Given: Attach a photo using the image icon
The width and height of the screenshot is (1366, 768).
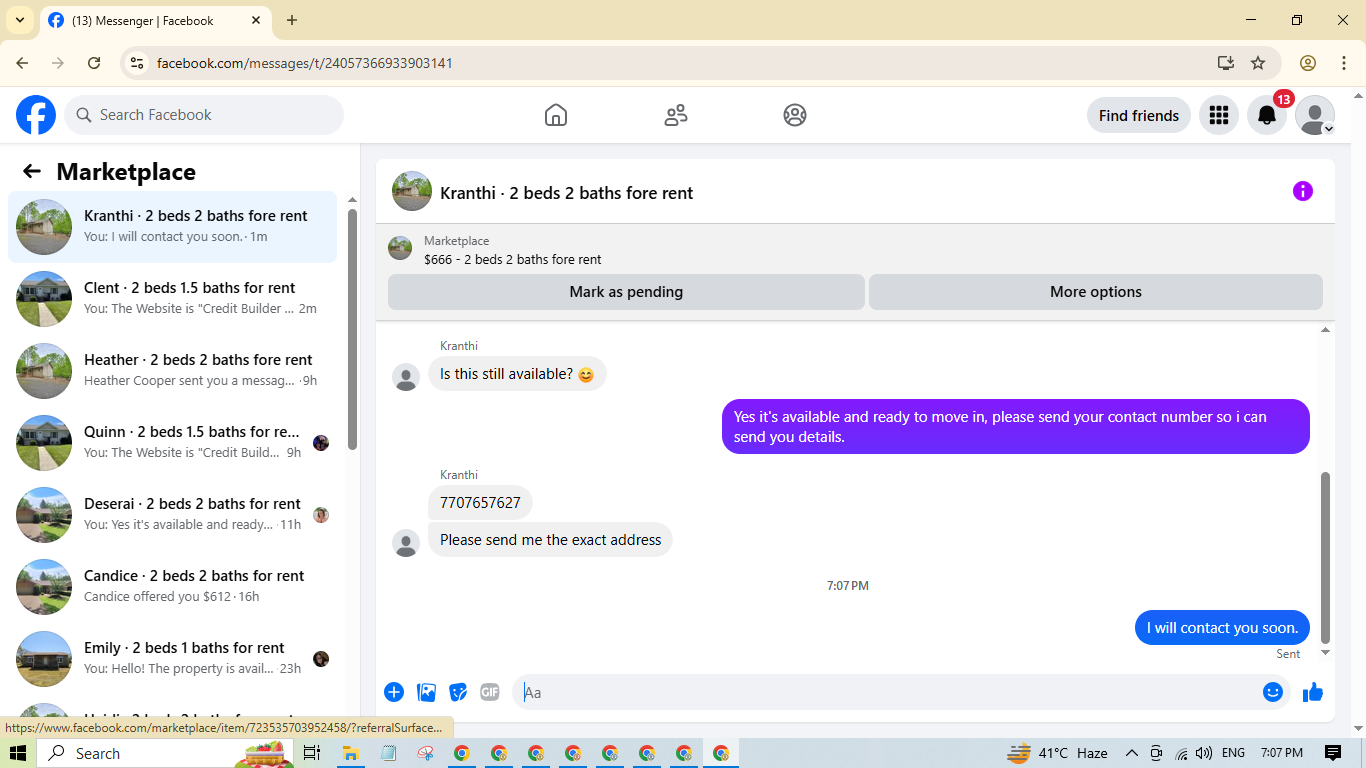Looking at the screenshot, I should click(x=427, y=692).
